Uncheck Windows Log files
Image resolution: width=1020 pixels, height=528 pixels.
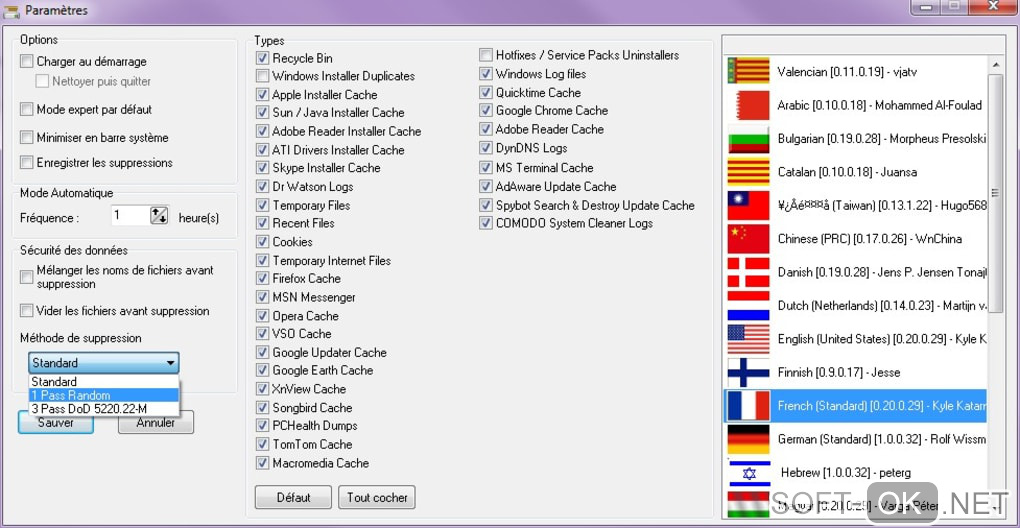[x=486, y=73]
